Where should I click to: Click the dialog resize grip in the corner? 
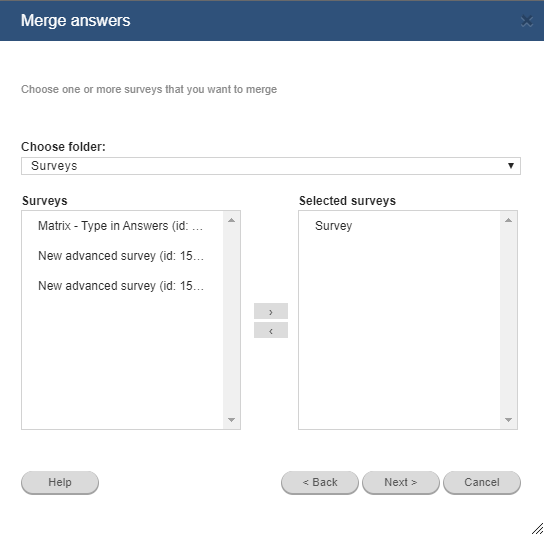click(537, 529)
